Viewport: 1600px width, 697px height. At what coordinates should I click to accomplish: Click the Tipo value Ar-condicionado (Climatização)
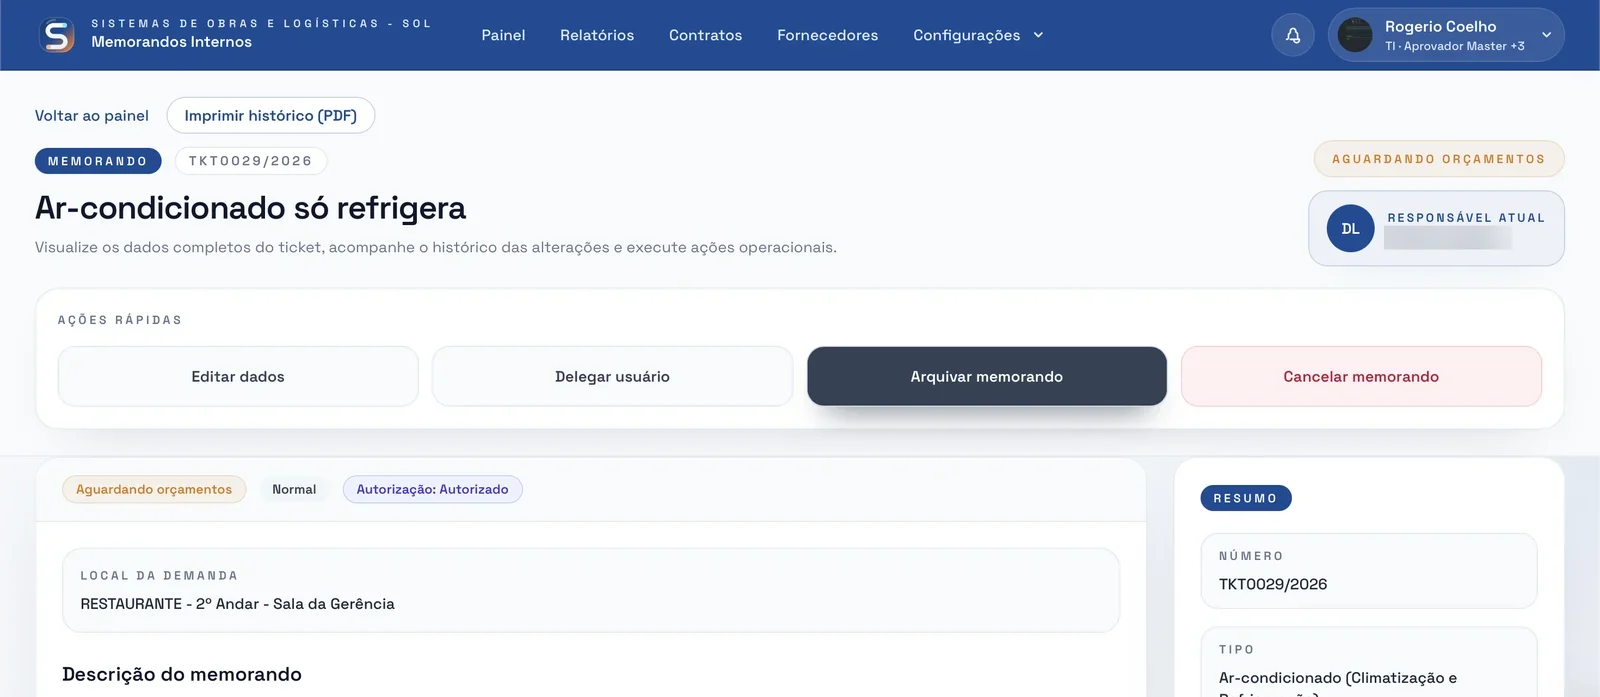pos(1337,683)
